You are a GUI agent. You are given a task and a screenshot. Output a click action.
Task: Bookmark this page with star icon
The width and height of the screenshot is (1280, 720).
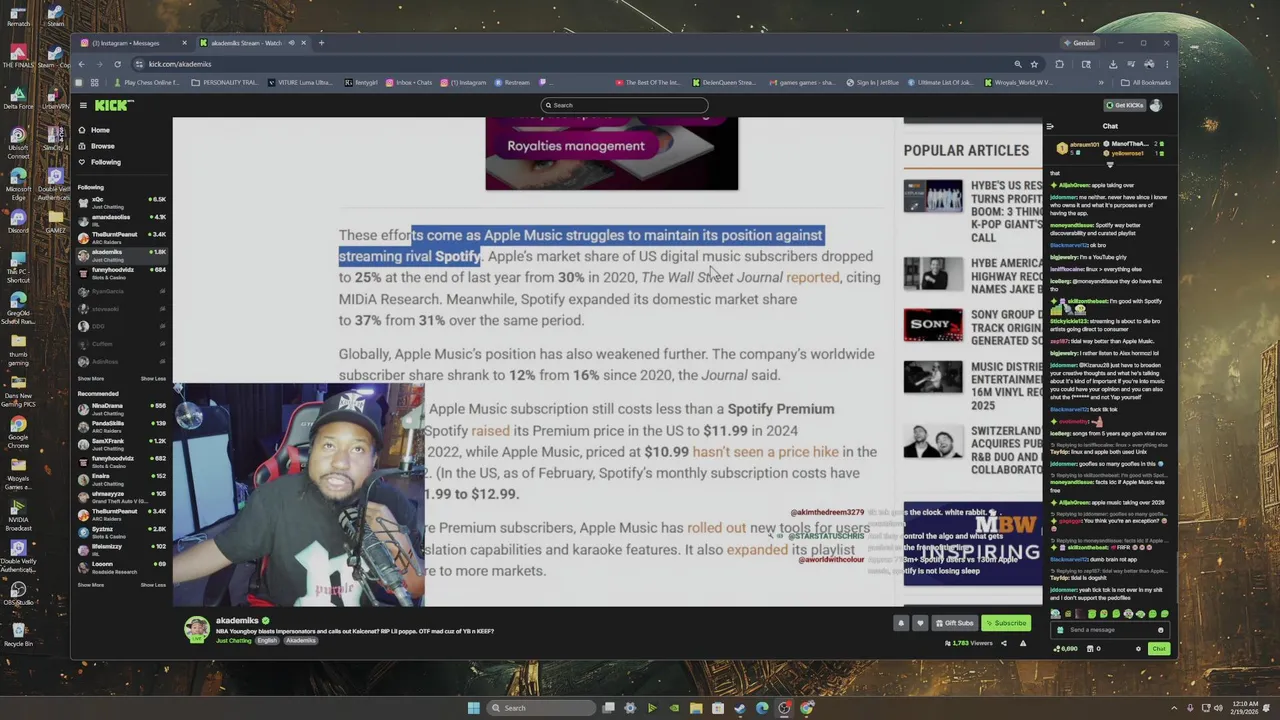point(1034,64)
